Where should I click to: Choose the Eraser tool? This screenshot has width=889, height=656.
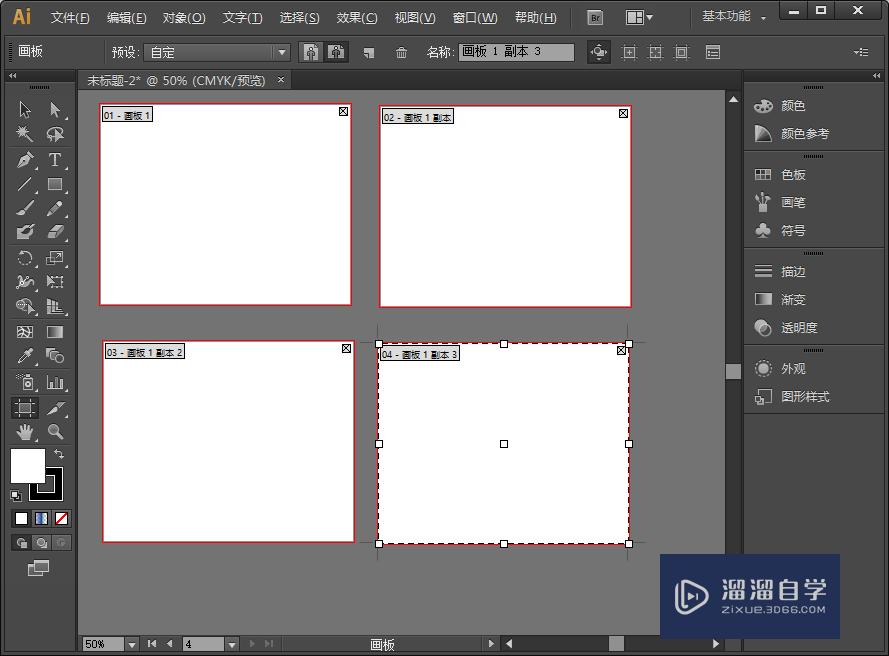55,232
